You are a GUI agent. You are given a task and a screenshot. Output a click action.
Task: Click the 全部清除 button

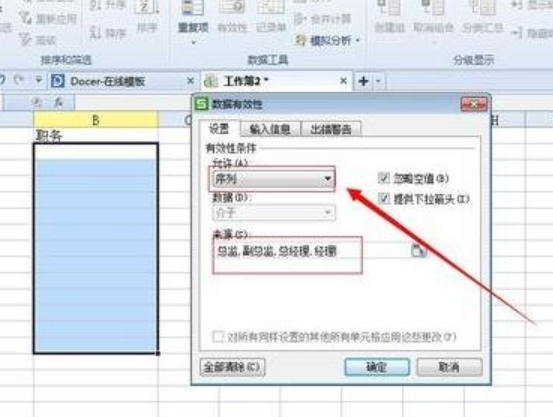click(232, 367)
